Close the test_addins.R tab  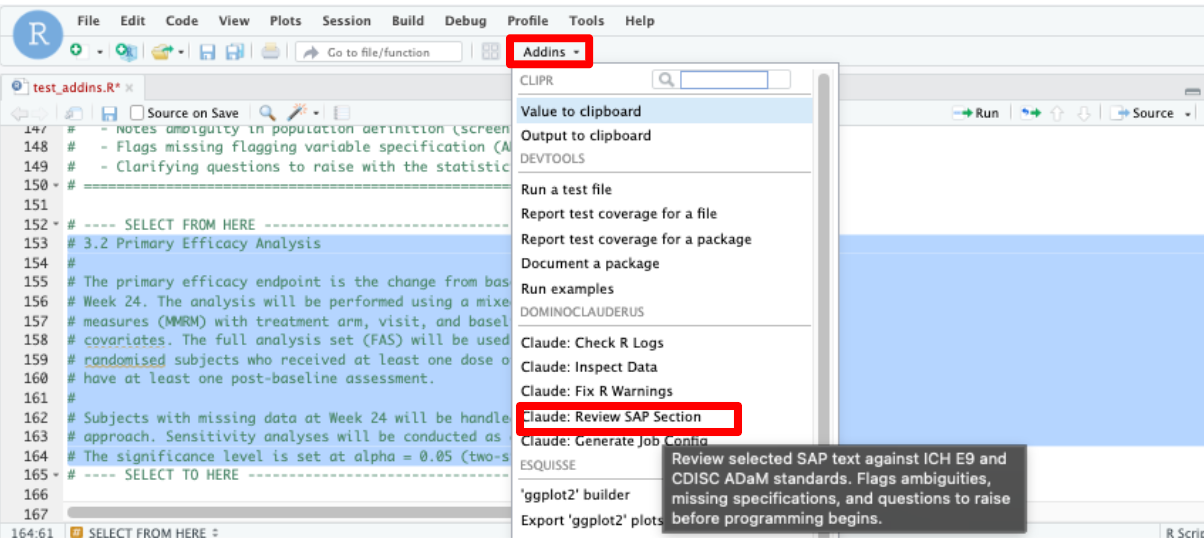pyautogui.click(x=129, y=88)
